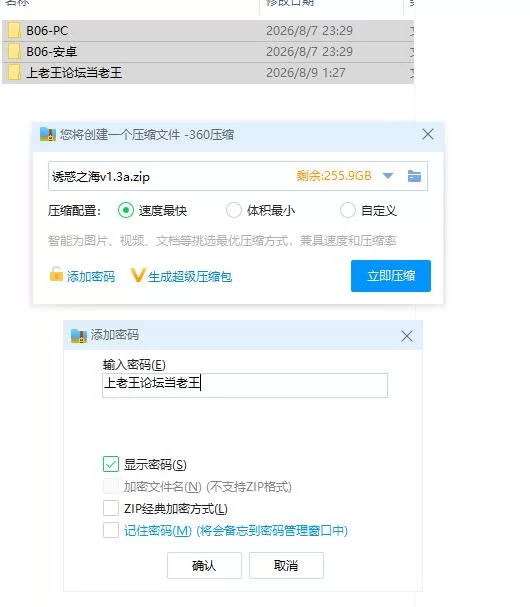Click the disabled 加密文件名(N) checkbox
Screen dimensions: 530x607
point(111,486)
